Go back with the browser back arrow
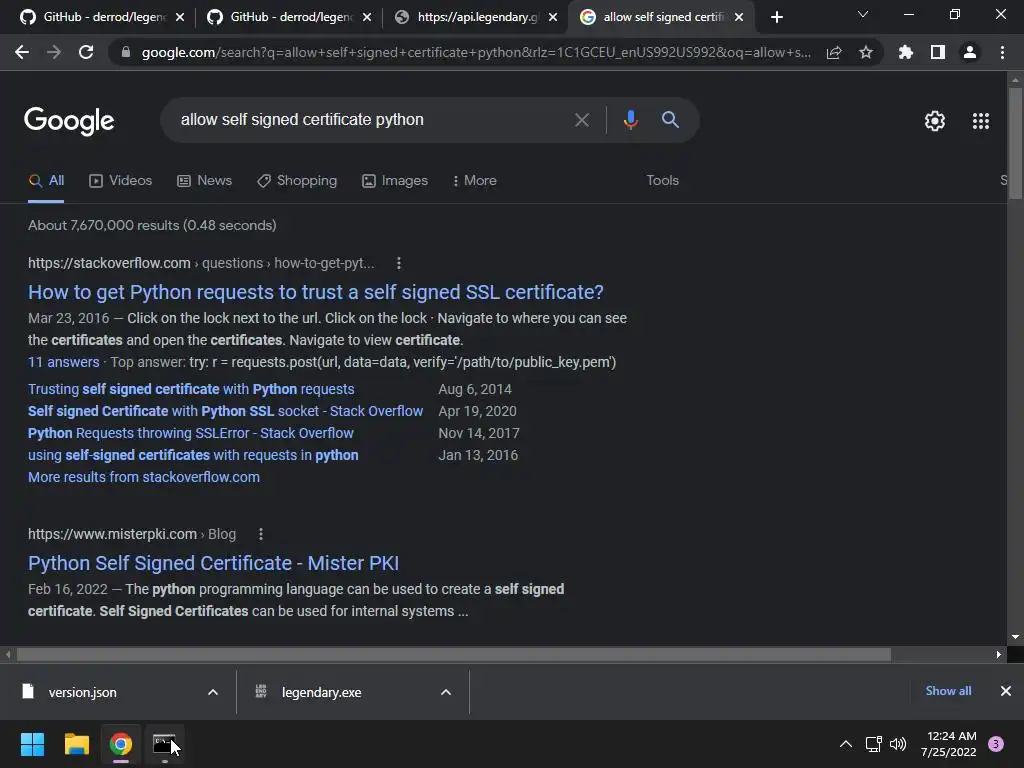The image size is (1024, 768). coord(22,52)
